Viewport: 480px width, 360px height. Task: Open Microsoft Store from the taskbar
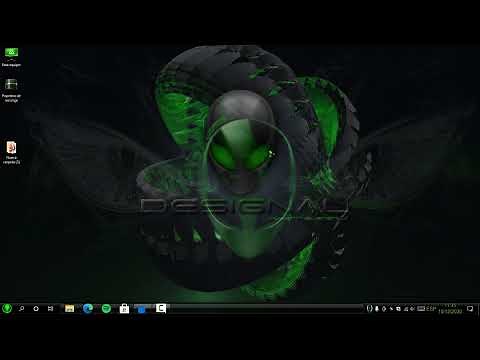pos(124,309)
